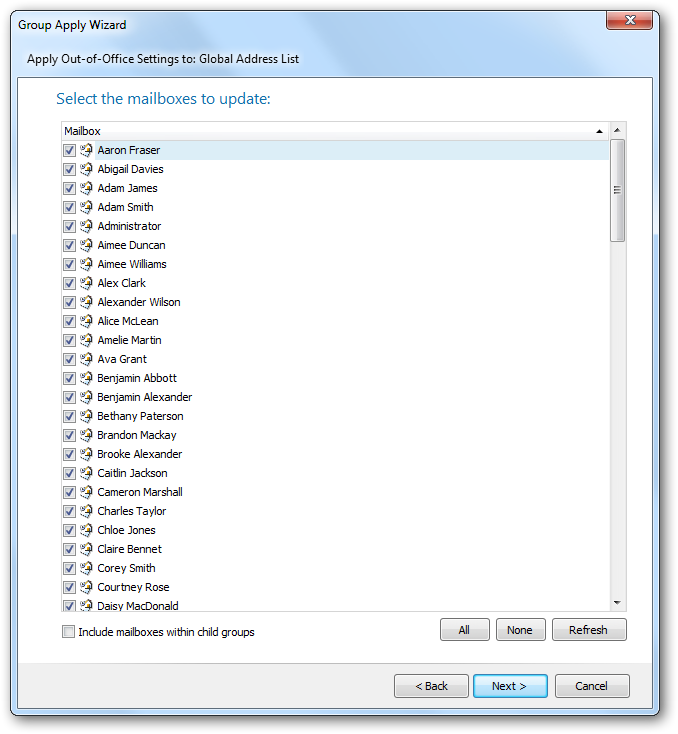Select the Brooke Alexander row
This screenshot has height=734, width=678.
(335, 454)
